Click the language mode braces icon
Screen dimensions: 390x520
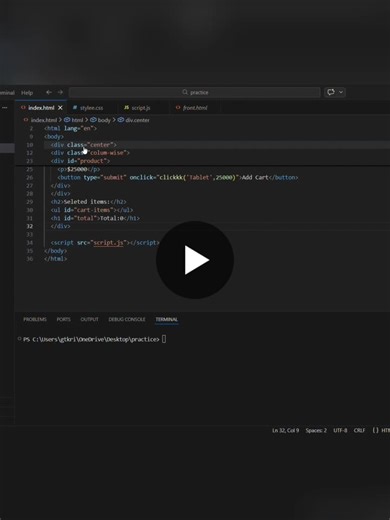click(375, 430)
